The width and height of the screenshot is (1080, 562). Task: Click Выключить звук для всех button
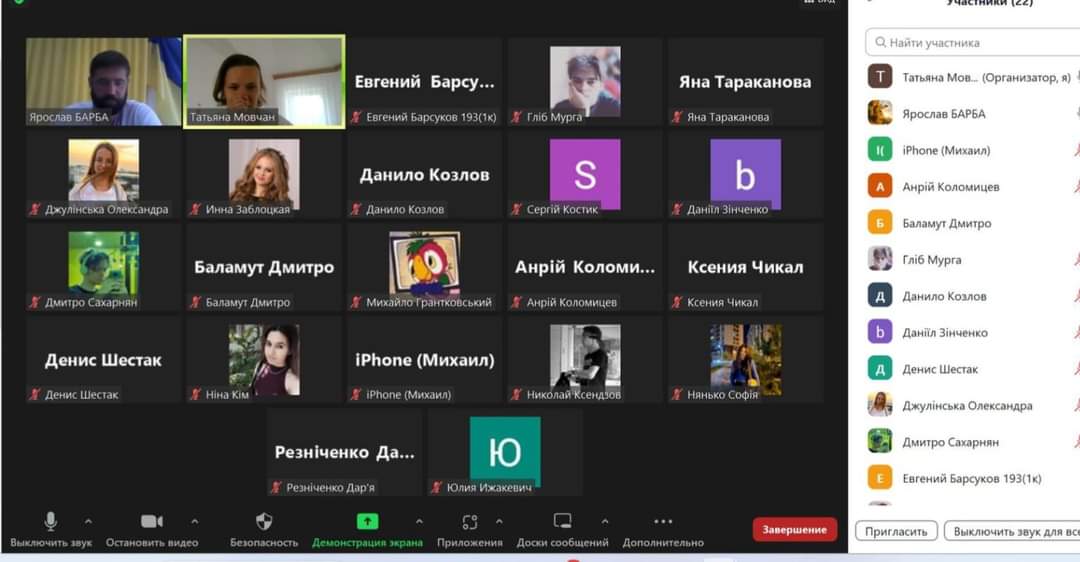pos(1012,531)
